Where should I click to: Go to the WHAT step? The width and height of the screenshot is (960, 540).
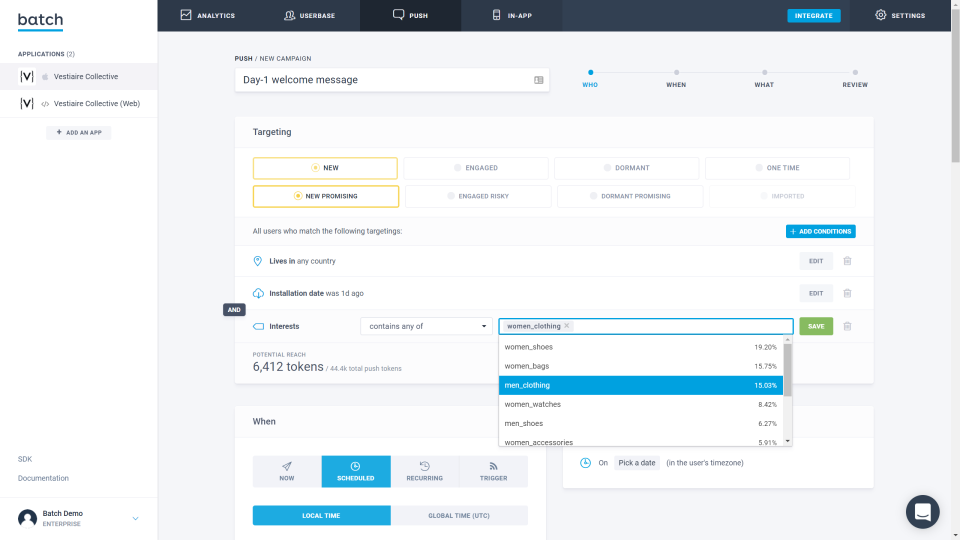coord(764,80)
